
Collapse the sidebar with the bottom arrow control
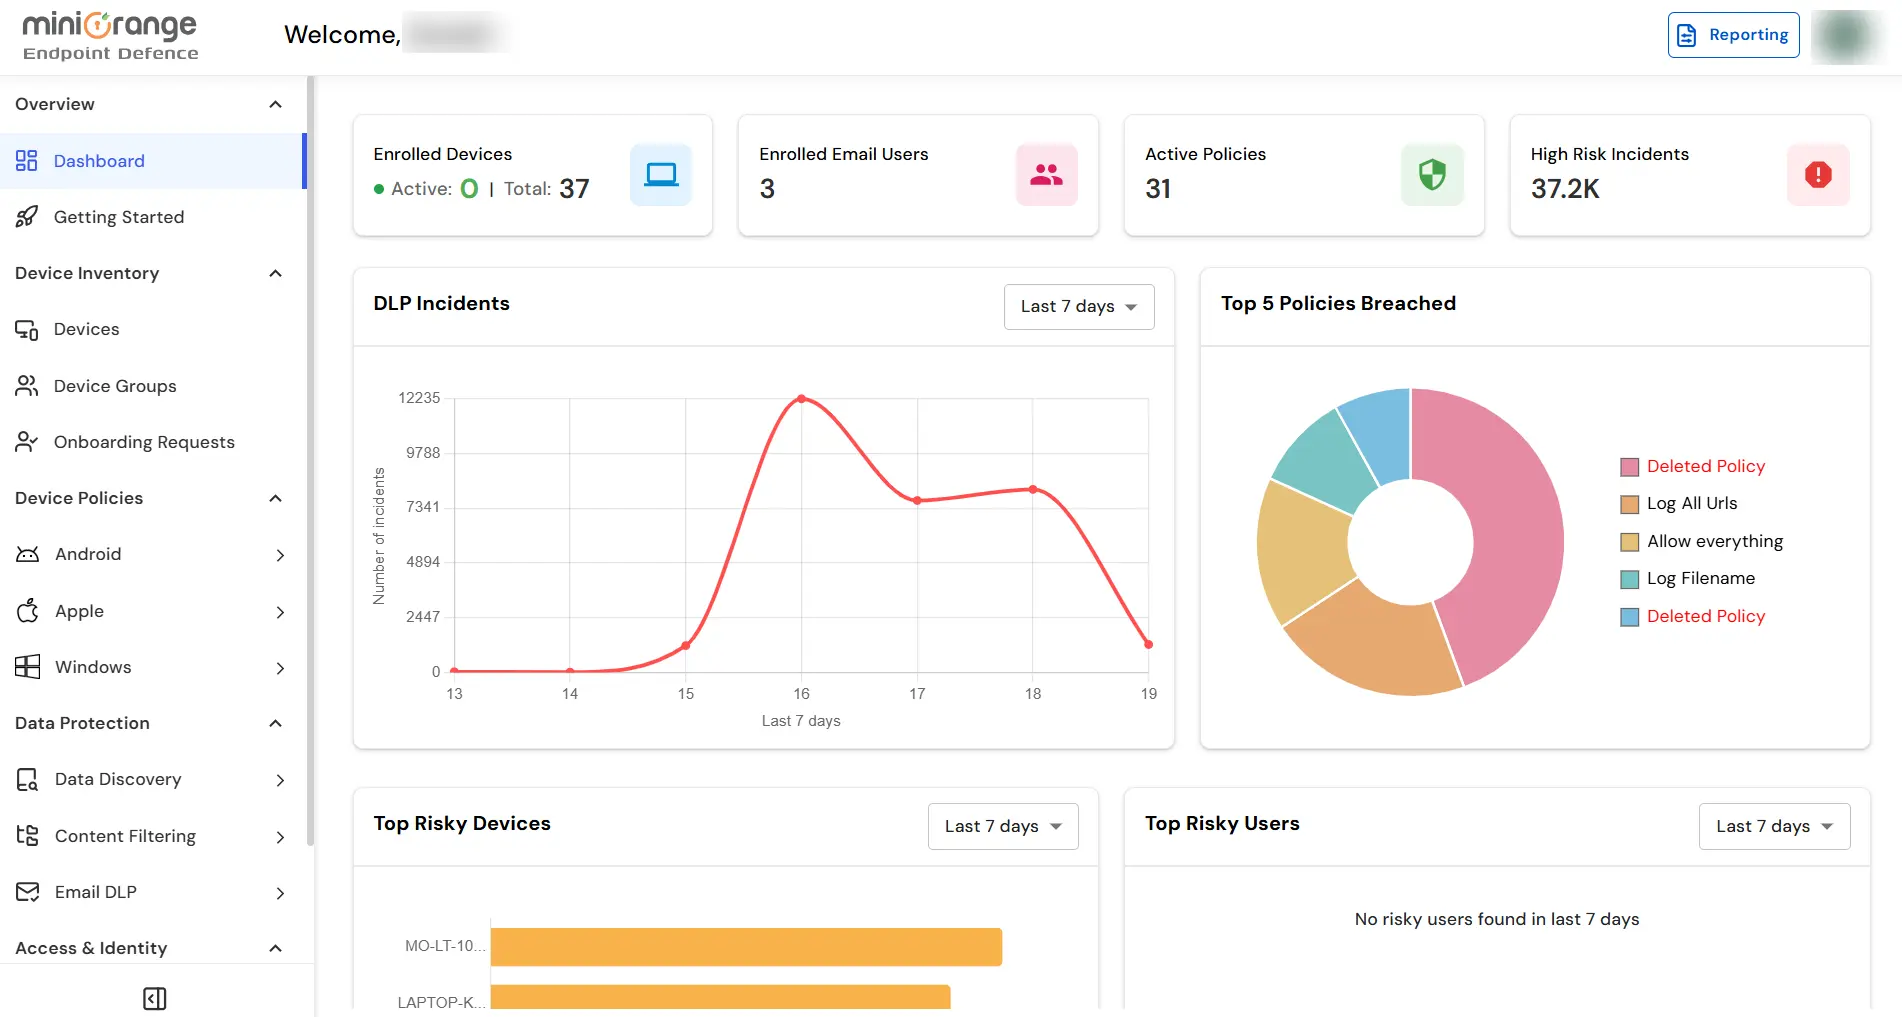tap(154, 998)
